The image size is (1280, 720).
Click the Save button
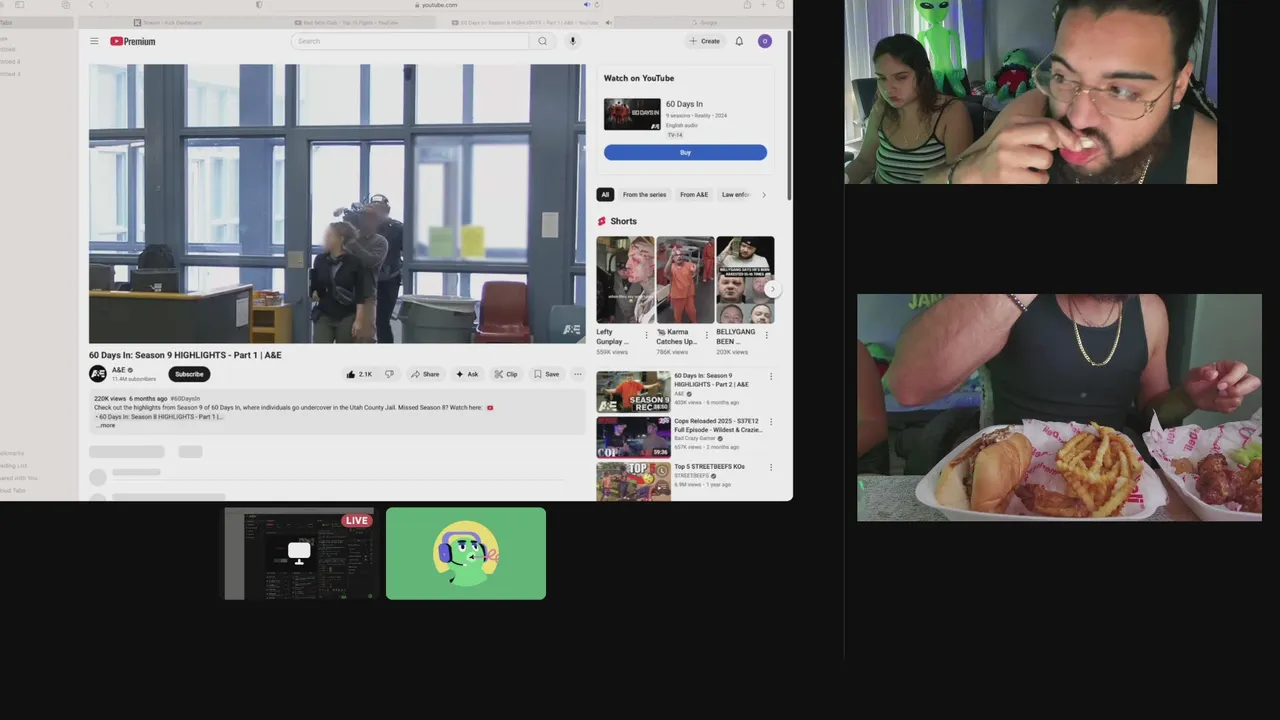tap(546, 374)
